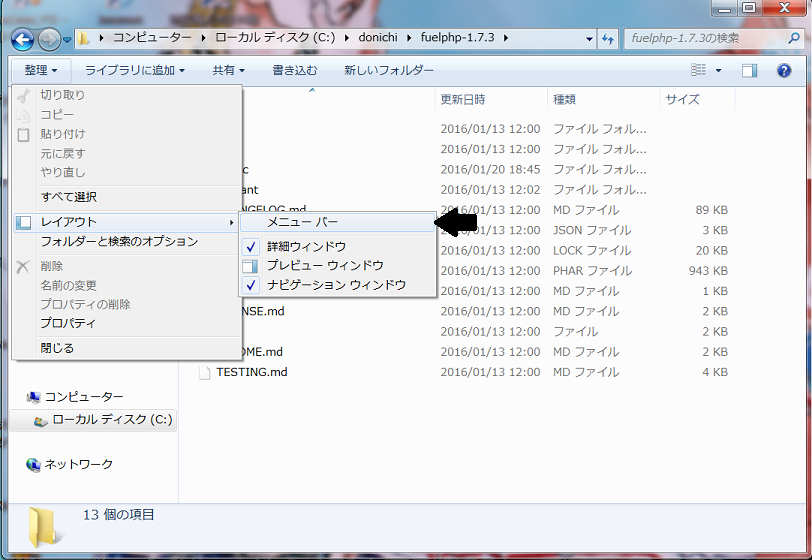Click the folder icon in the address bar
812x560 pixels.
click(83, 38)
